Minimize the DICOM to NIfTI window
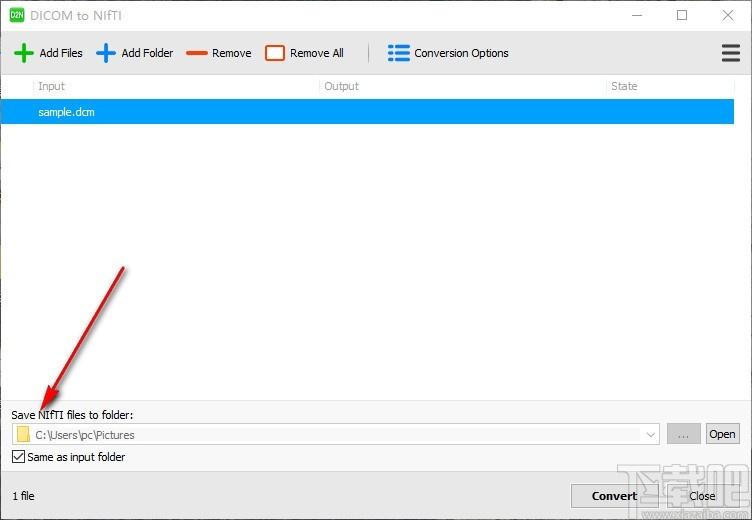The width and height of the screenshot is (752, 520). click(637, 15)
